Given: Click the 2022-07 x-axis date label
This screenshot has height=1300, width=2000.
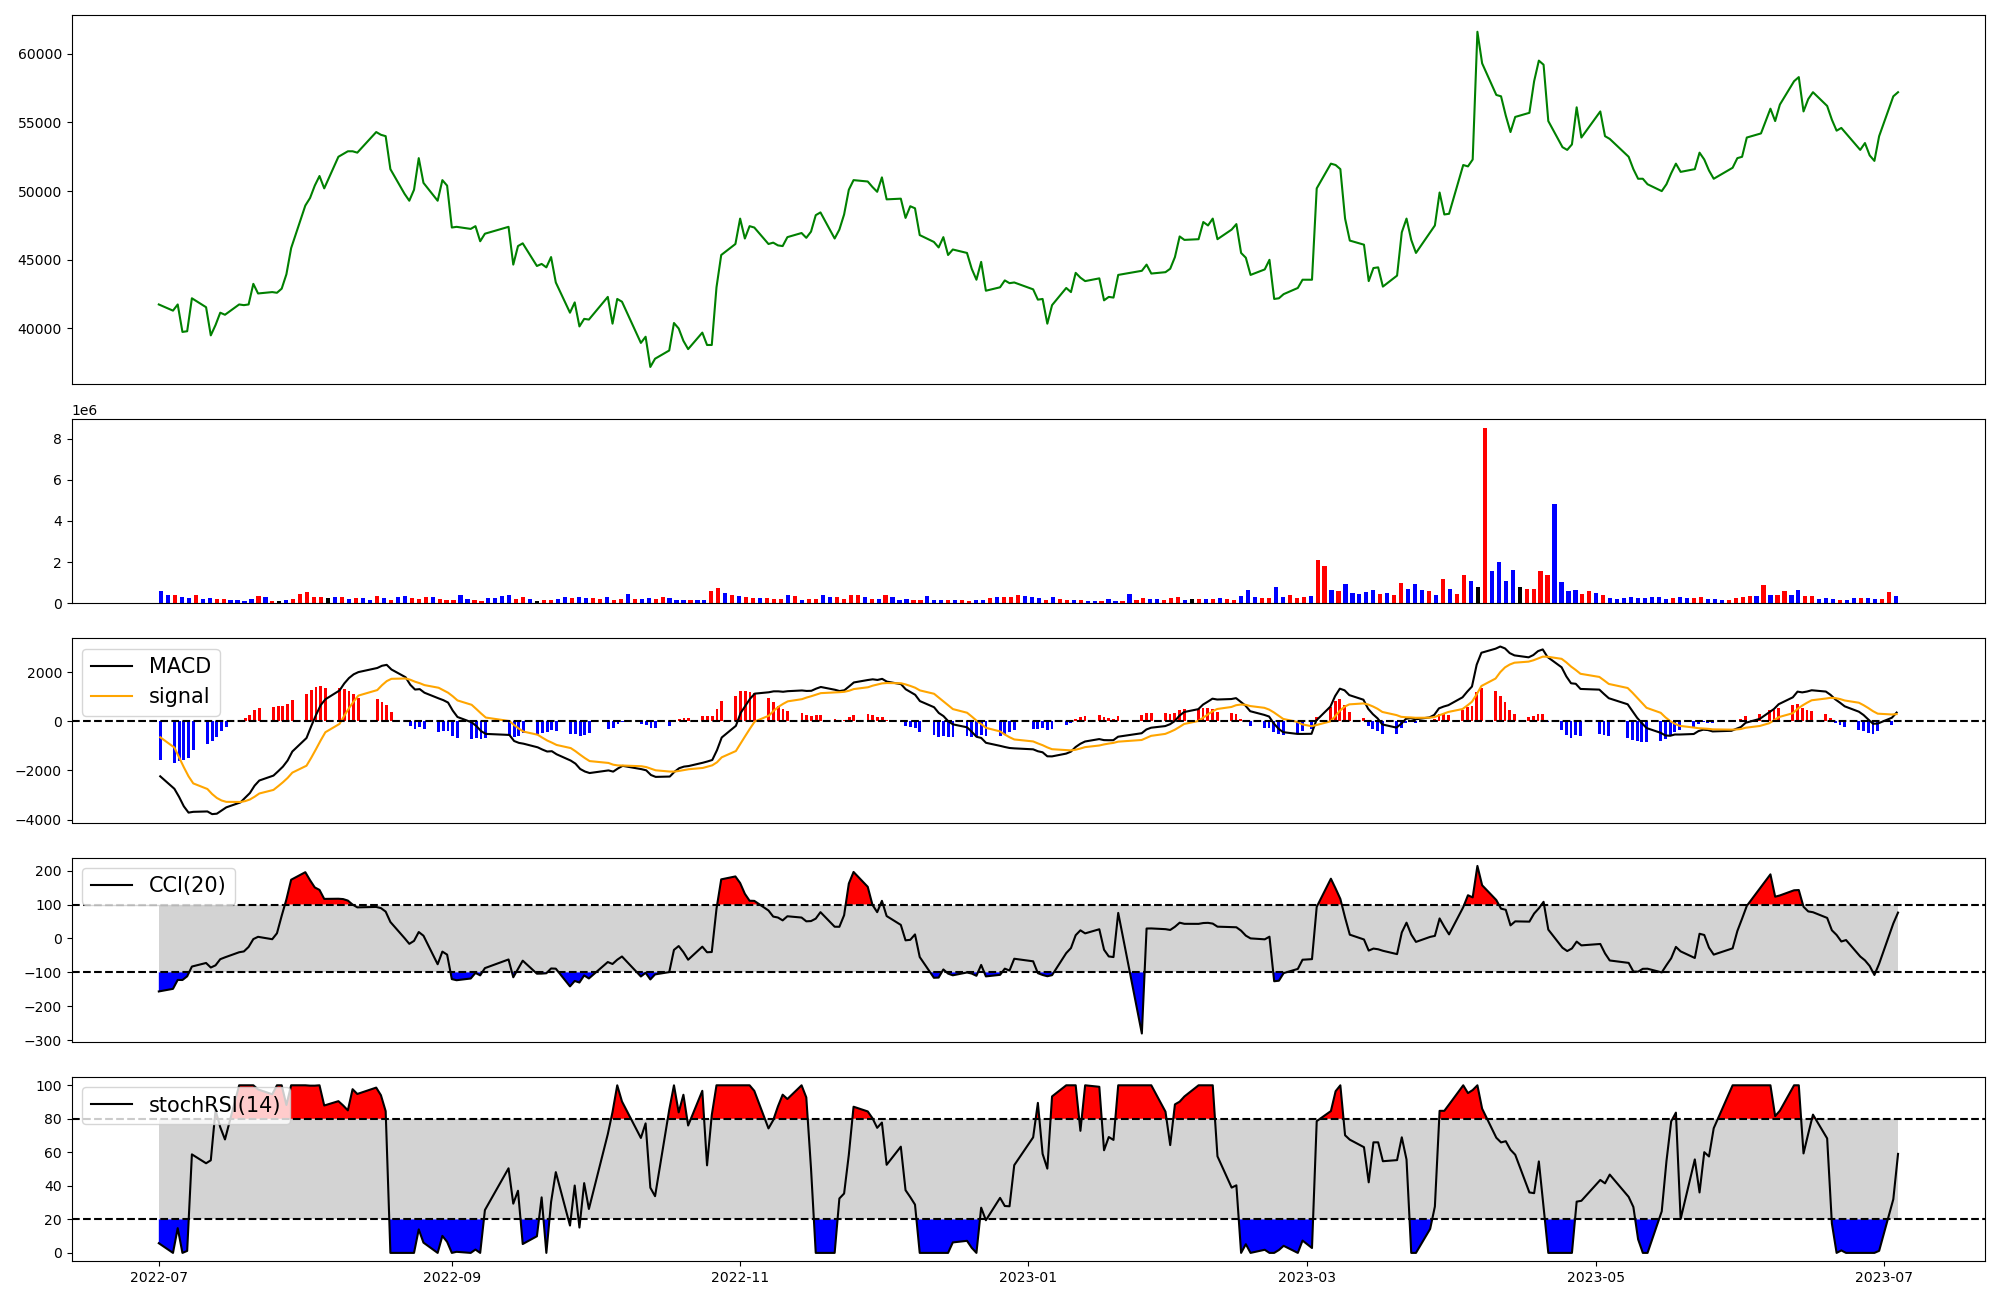Looking at the screenshot, I should [159, 1277].
